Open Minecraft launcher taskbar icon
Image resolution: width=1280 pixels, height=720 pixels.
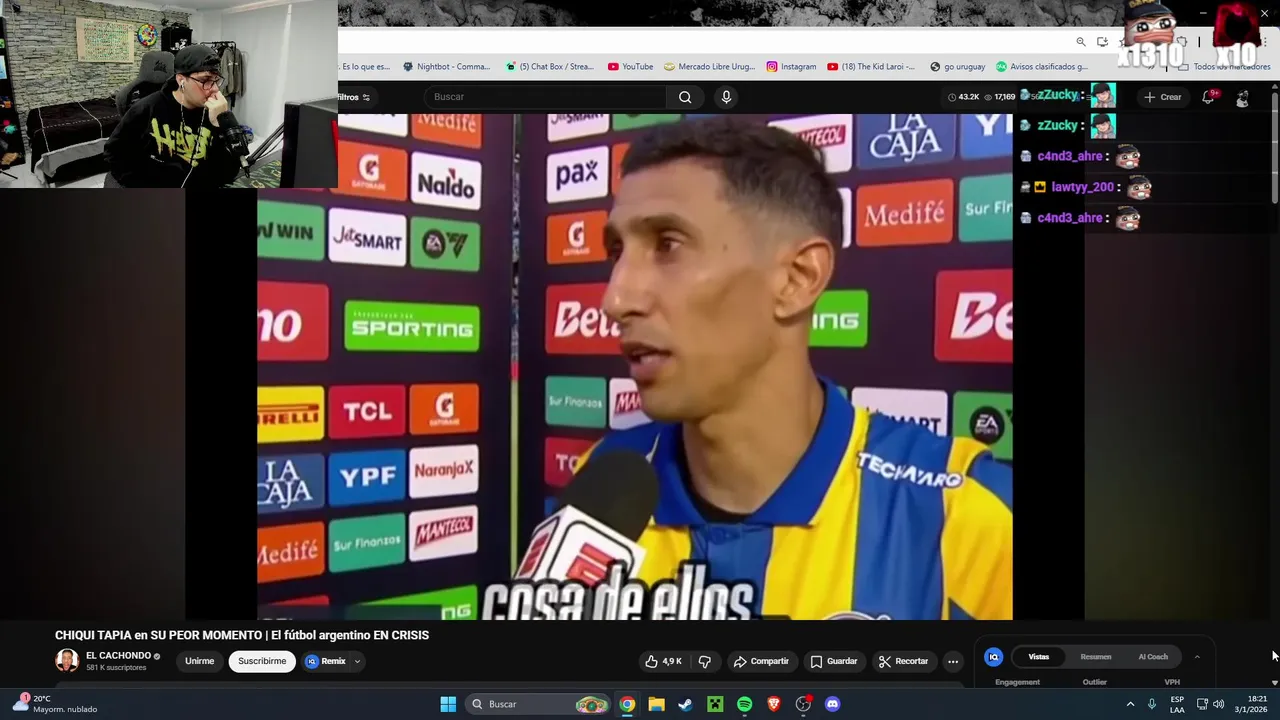point(715,704)
